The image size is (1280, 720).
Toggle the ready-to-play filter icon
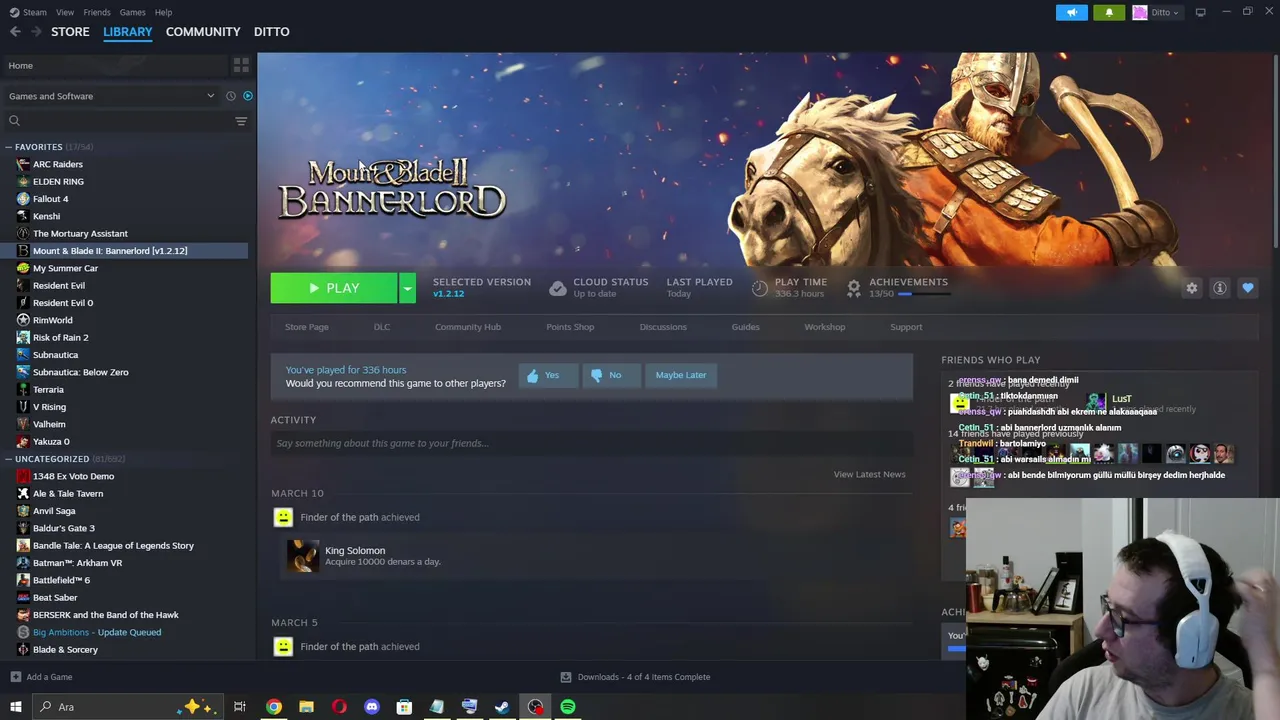248,96
